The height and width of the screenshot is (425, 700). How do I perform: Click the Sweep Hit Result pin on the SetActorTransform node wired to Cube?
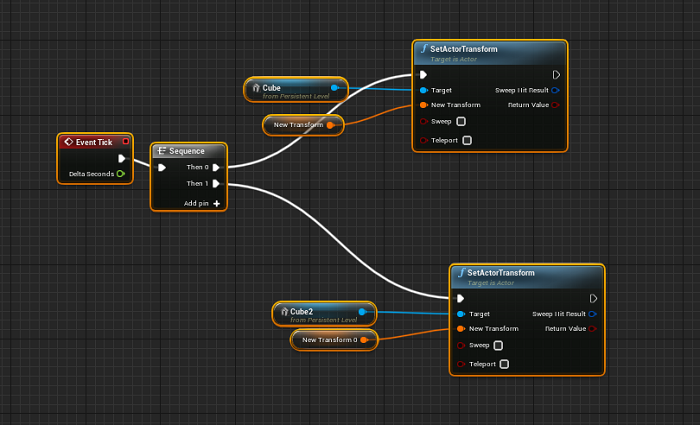click(x=555, y=90)
